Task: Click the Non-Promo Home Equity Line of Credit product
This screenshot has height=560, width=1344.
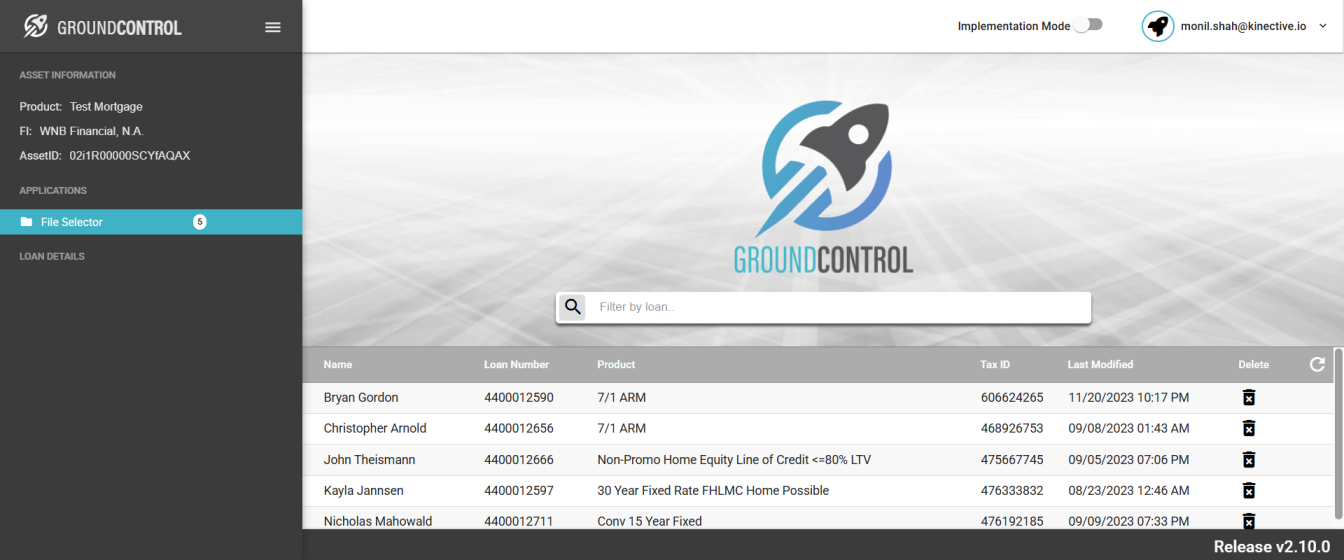Action: pos(734,460)
